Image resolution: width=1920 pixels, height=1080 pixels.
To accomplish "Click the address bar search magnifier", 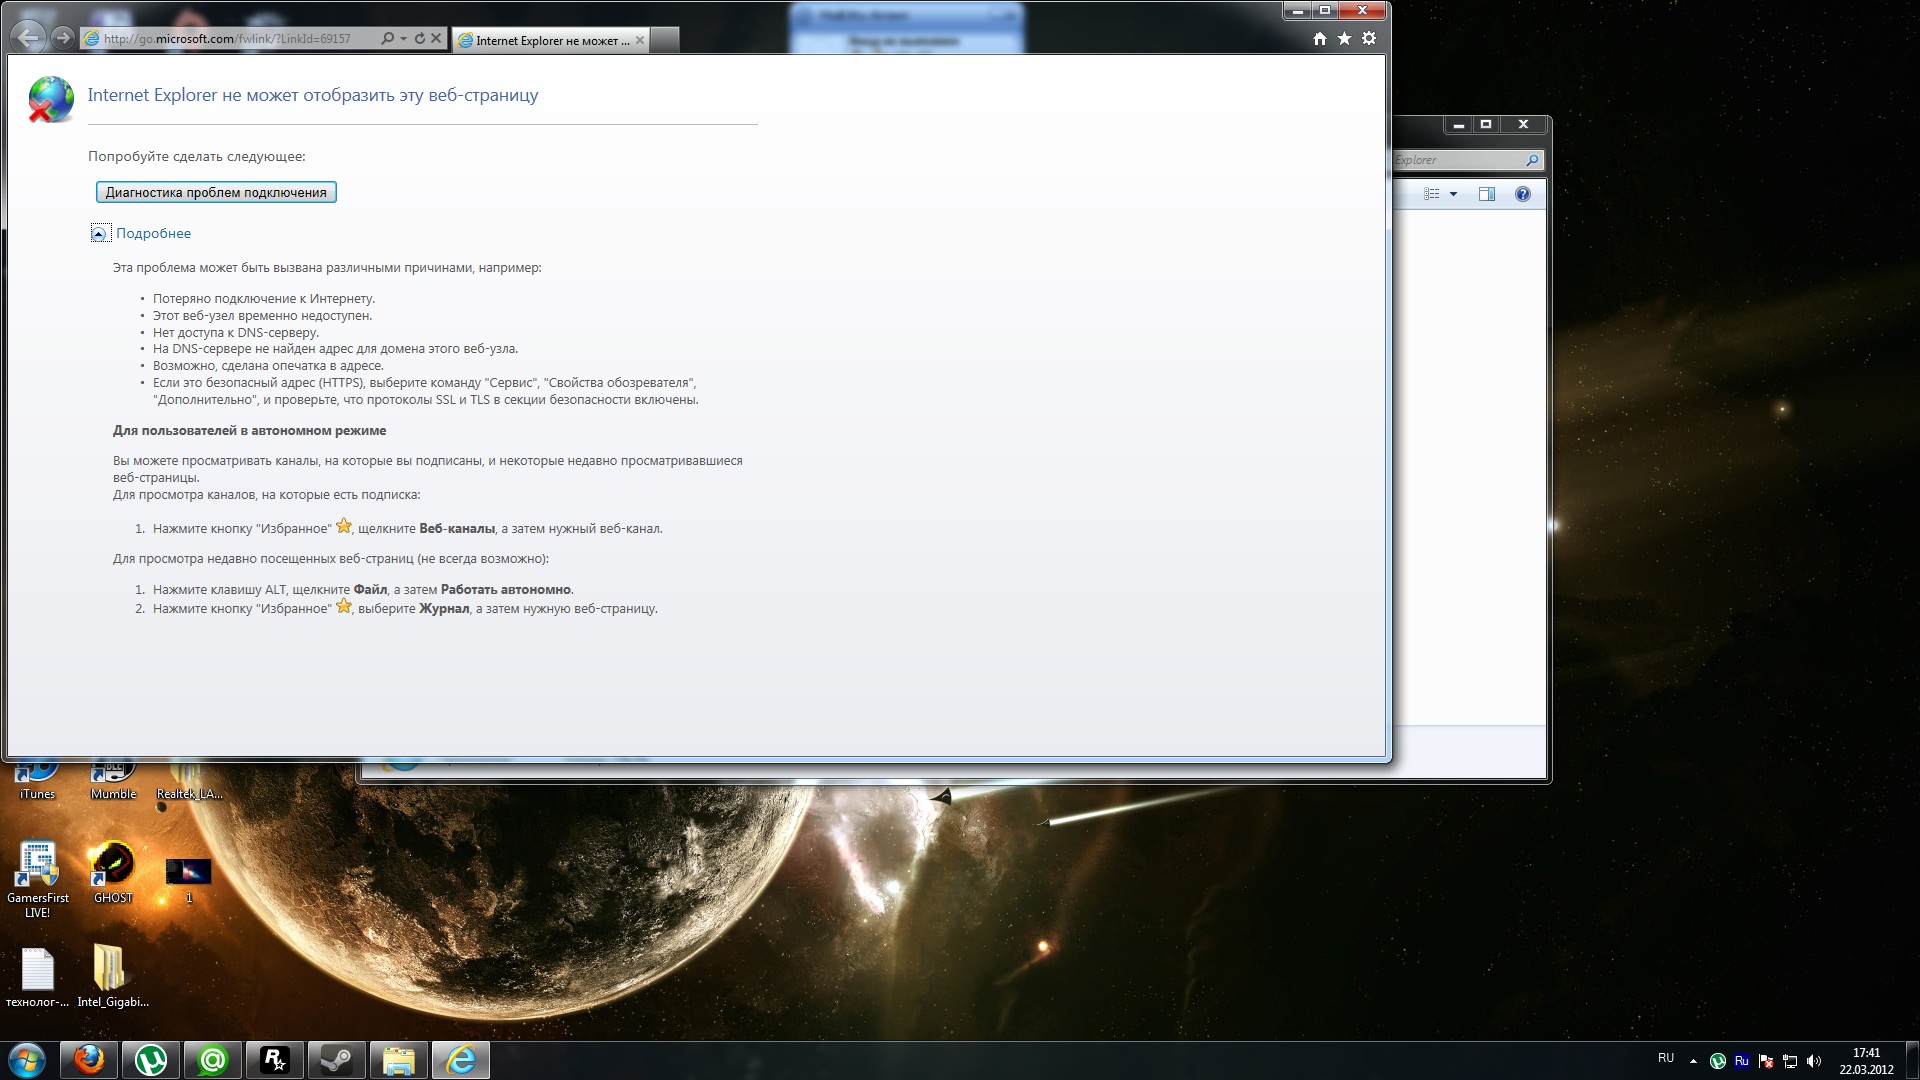I will click(387, 39).
